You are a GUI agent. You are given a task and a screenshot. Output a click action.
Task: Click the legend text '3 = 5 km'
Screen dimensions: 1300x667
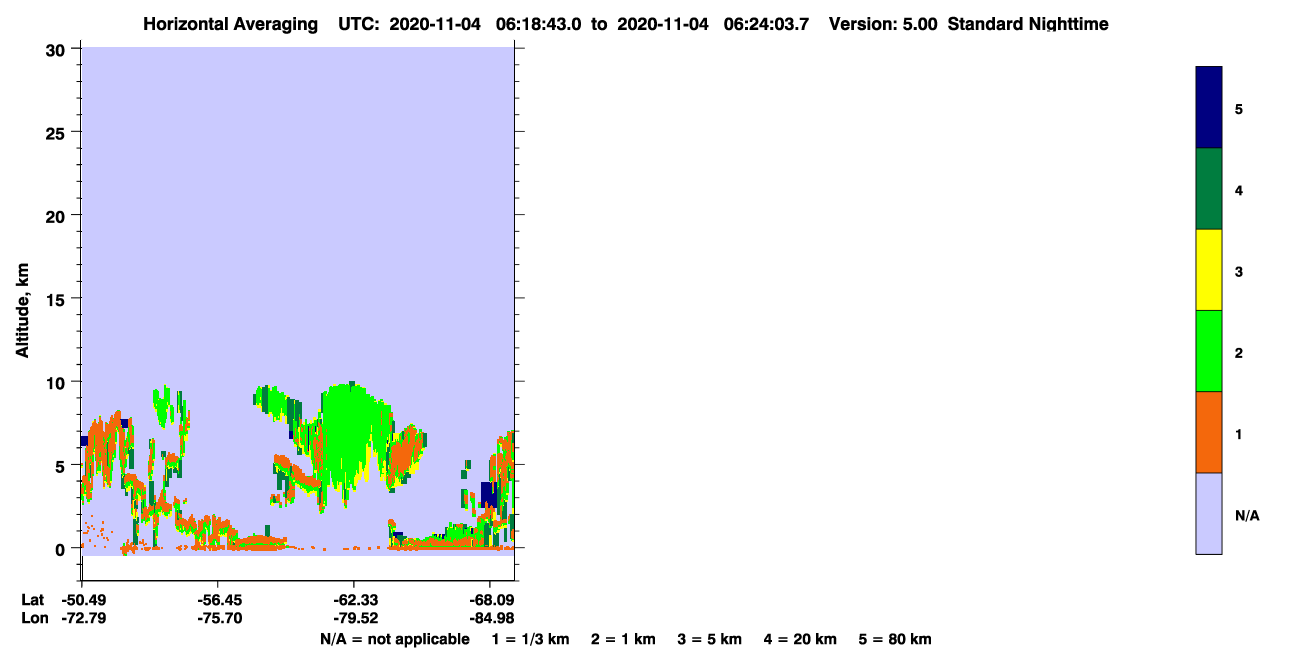pyautogui.click(x=709, y=639)
